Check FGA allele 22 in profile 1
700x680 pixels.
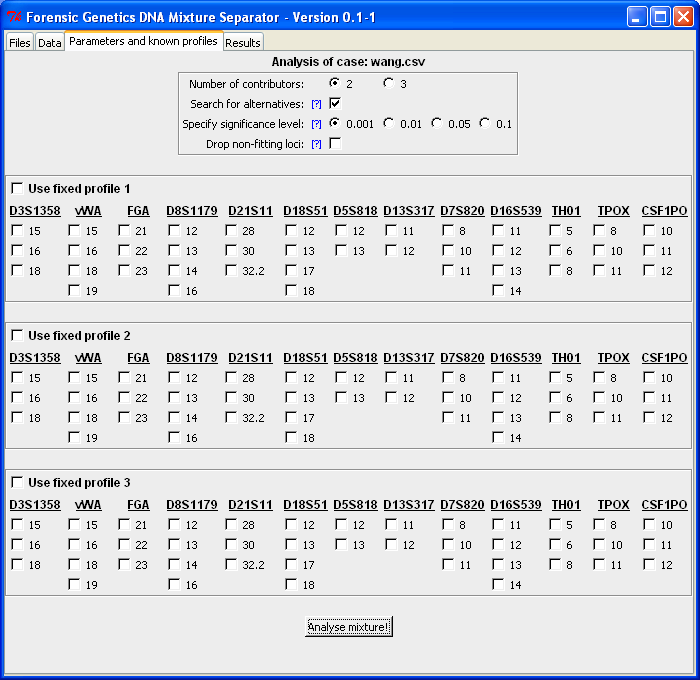[125, 250]
